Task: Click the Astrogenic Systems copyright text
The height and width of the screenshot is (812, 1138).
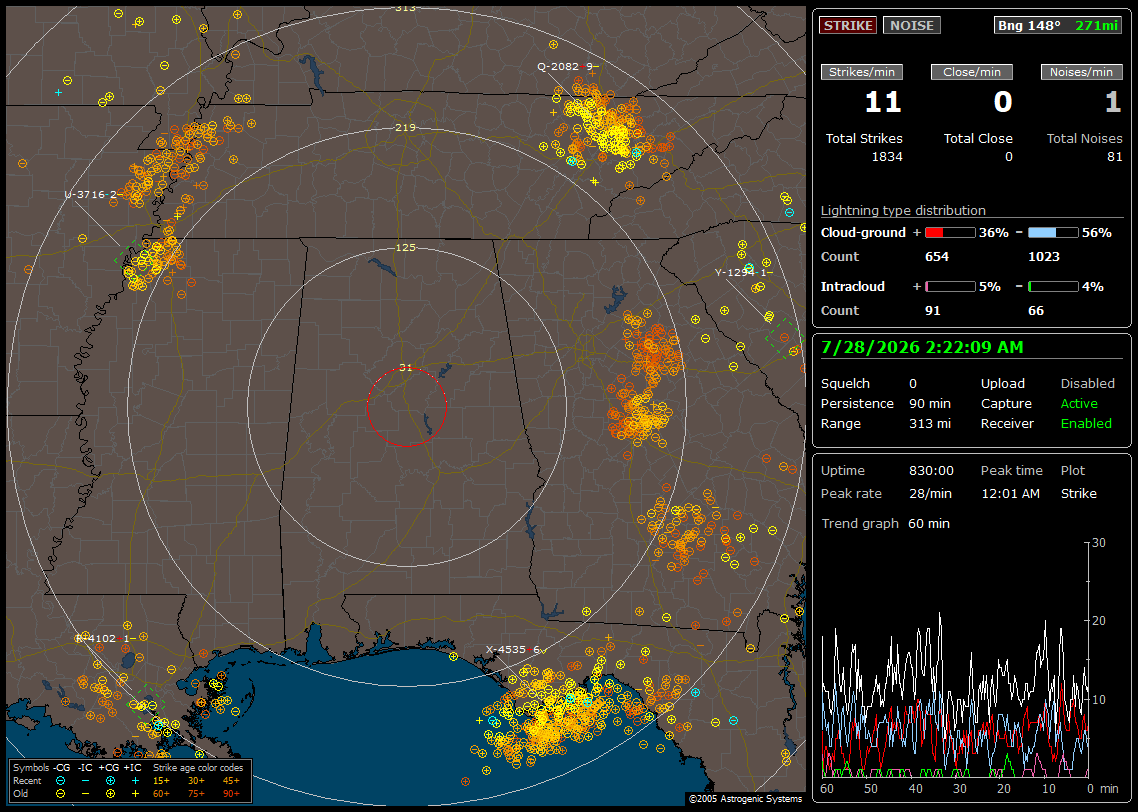Action: (x=745, y=799)
